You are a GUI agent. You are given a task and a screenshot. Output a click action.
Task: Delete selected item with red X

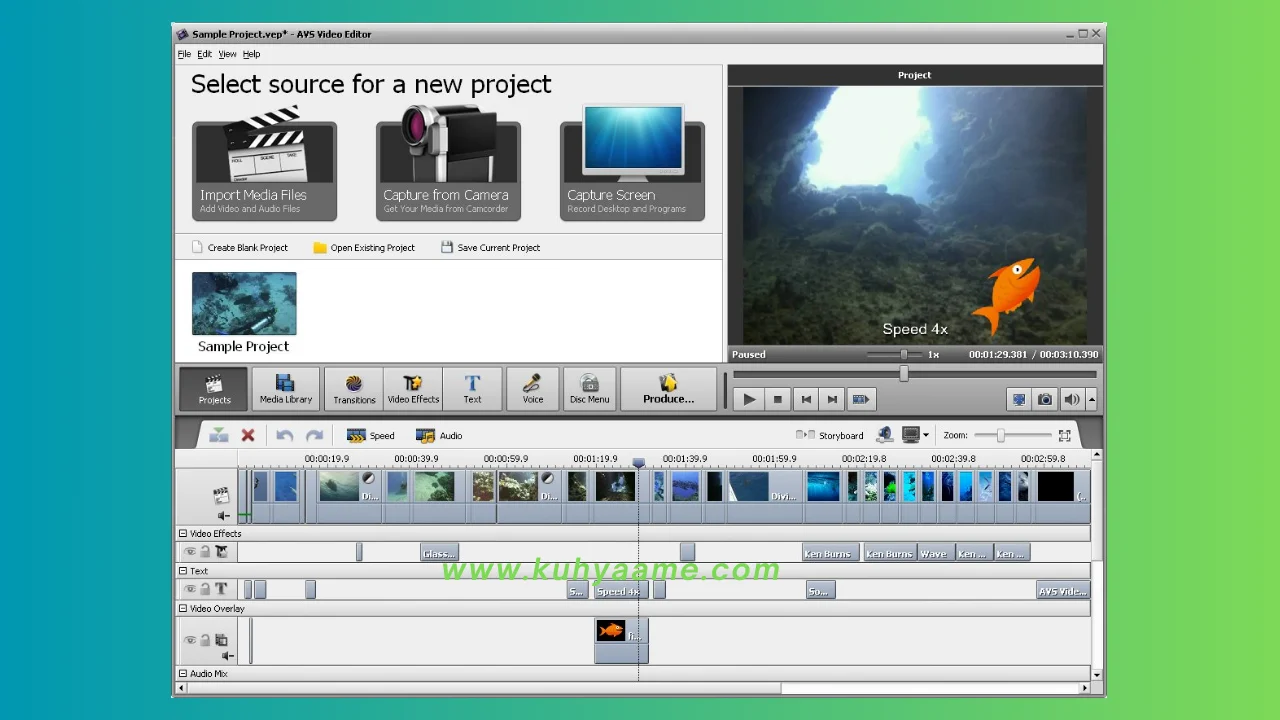point(248,435)
